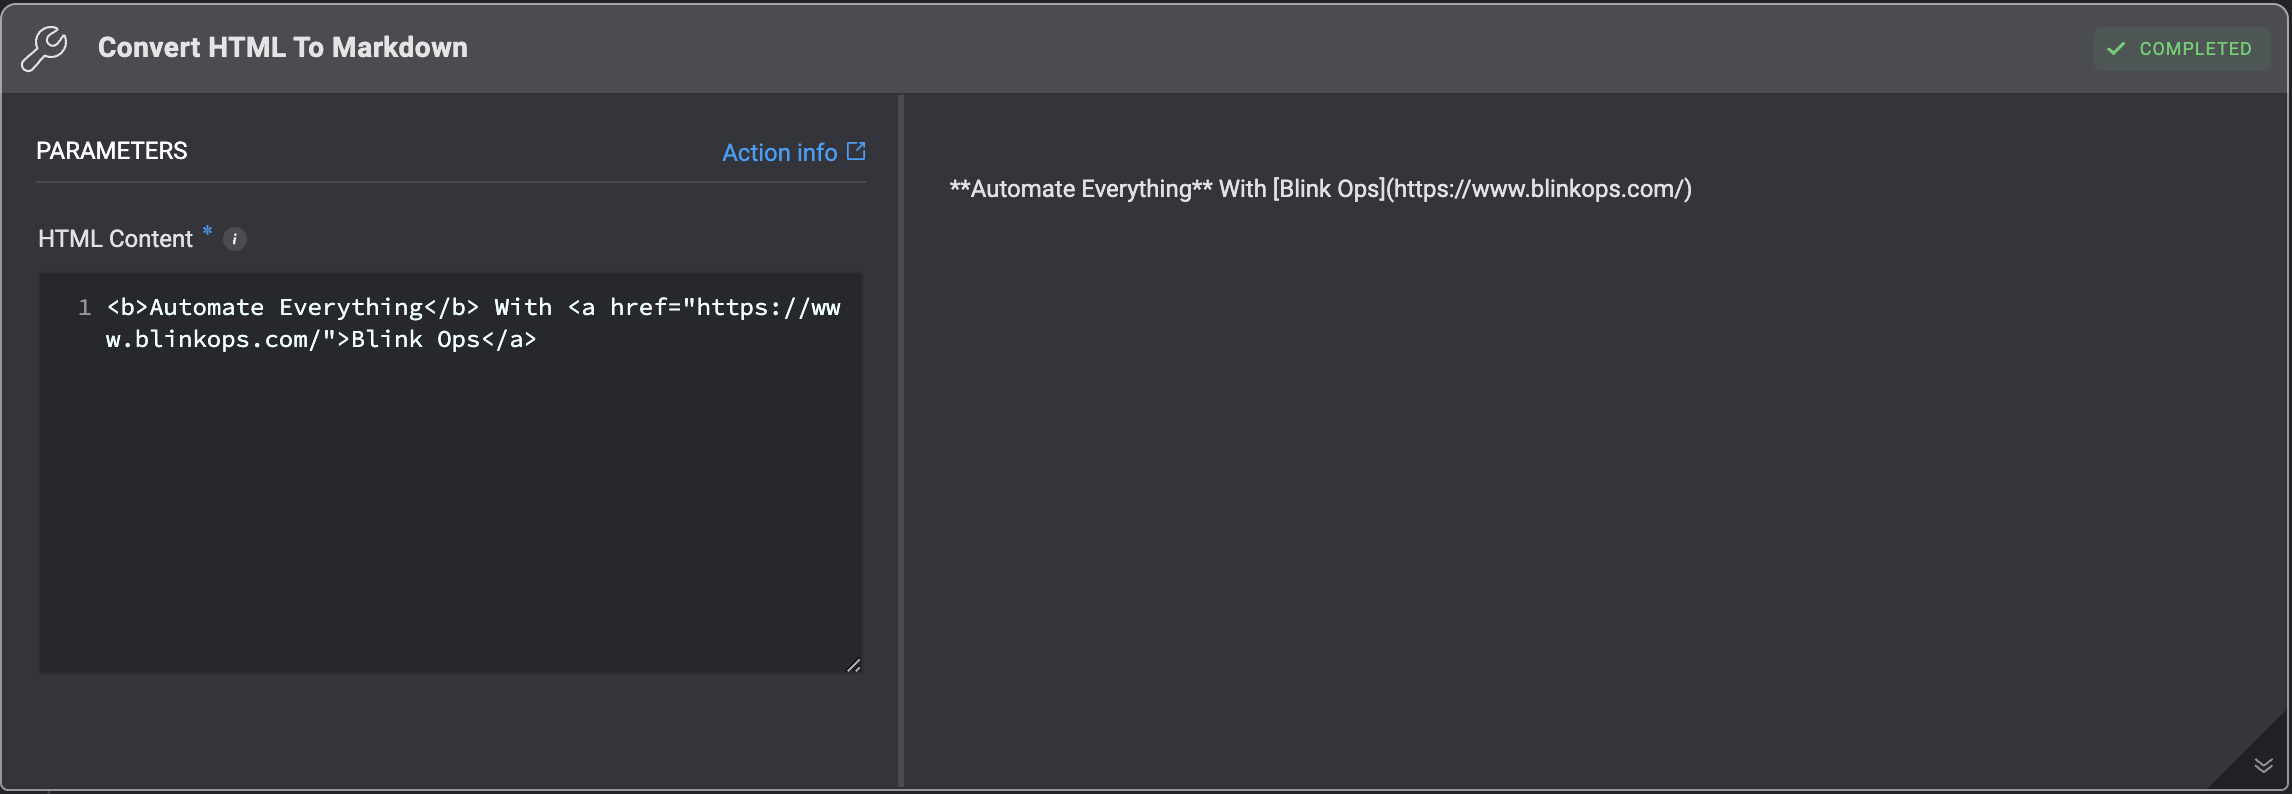Screen dimensions: 2292x794
Task: Click the line number 1 in the editor gutter
Action: pos(85,307)
